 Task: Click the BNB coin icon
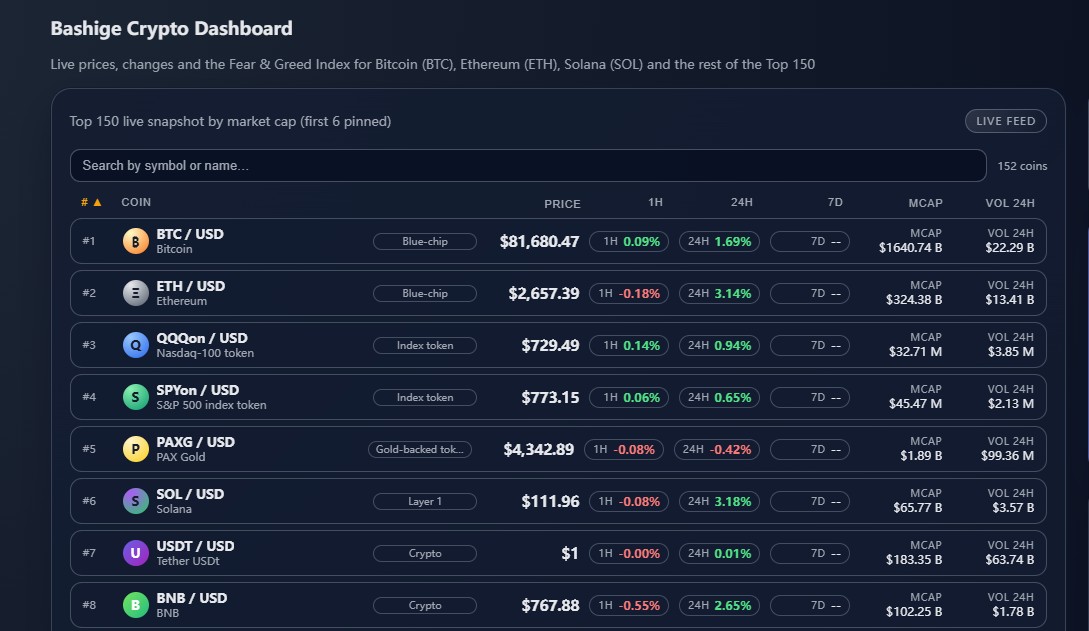135,605
